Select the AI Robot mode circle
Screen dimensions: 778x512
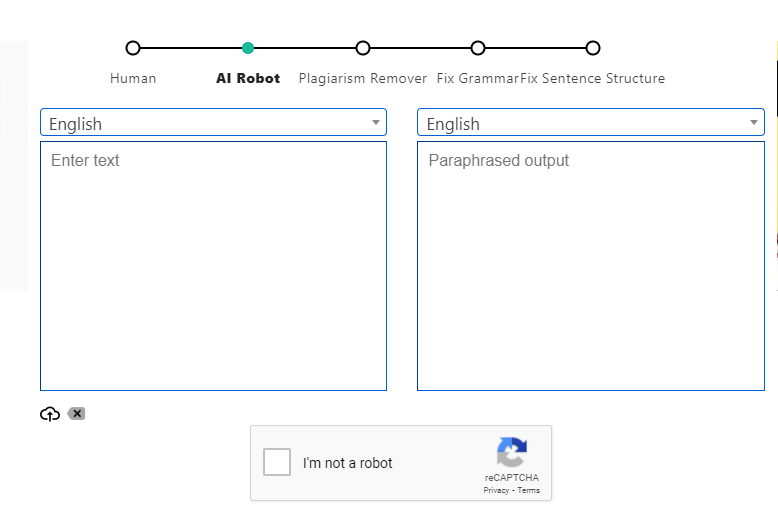tap(248, 48)
